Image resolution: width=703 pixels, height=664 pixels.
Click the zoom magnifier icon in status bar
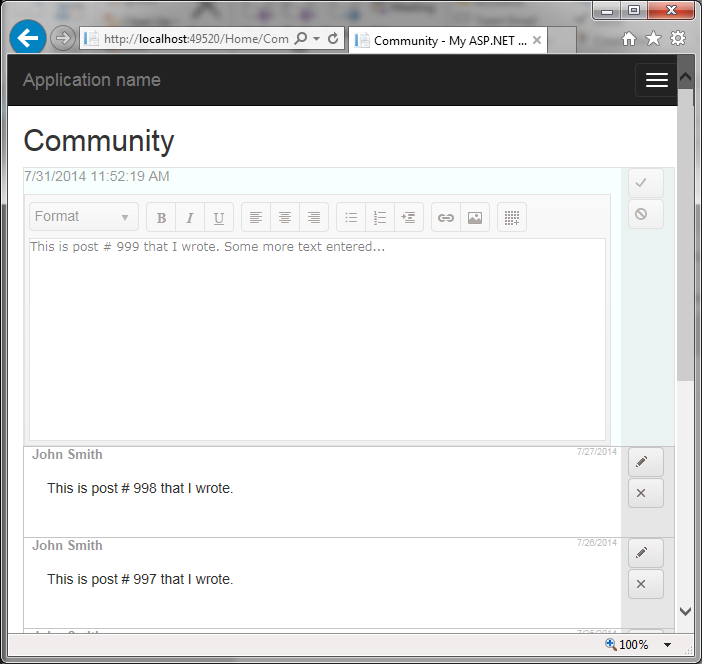[x=611, y=644]
